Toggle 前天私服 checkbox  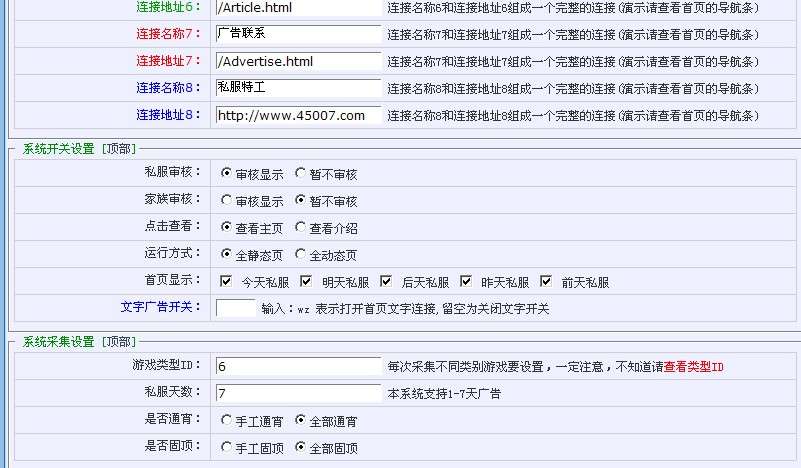(x=546, y=281)
